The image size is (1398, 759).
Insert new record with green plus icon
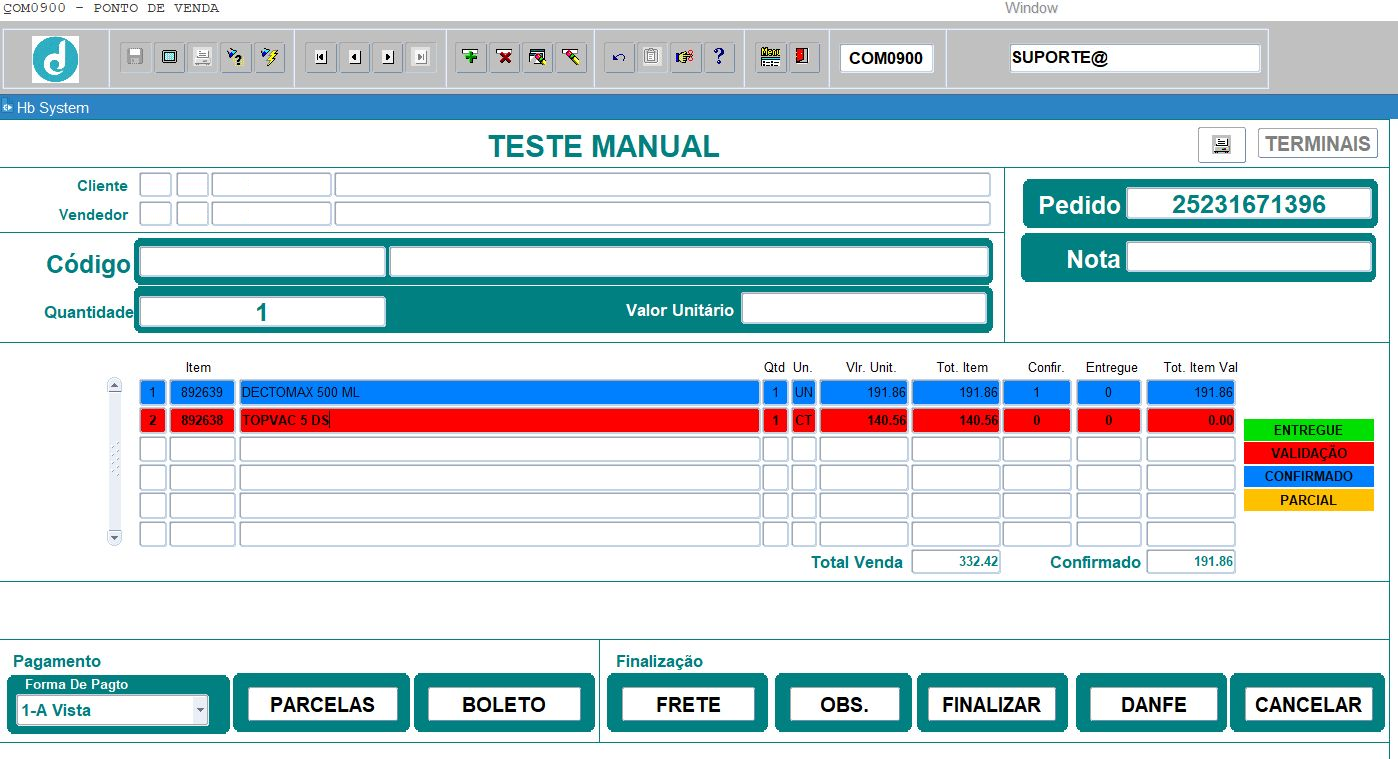tap(471, 57)
